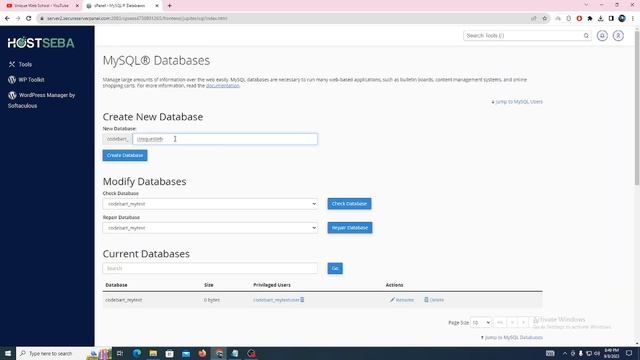Viewport: 640px width, 360px height.
Task: Switch to the Unique Web School YouTube tab
Action: (x=41, y=6)
